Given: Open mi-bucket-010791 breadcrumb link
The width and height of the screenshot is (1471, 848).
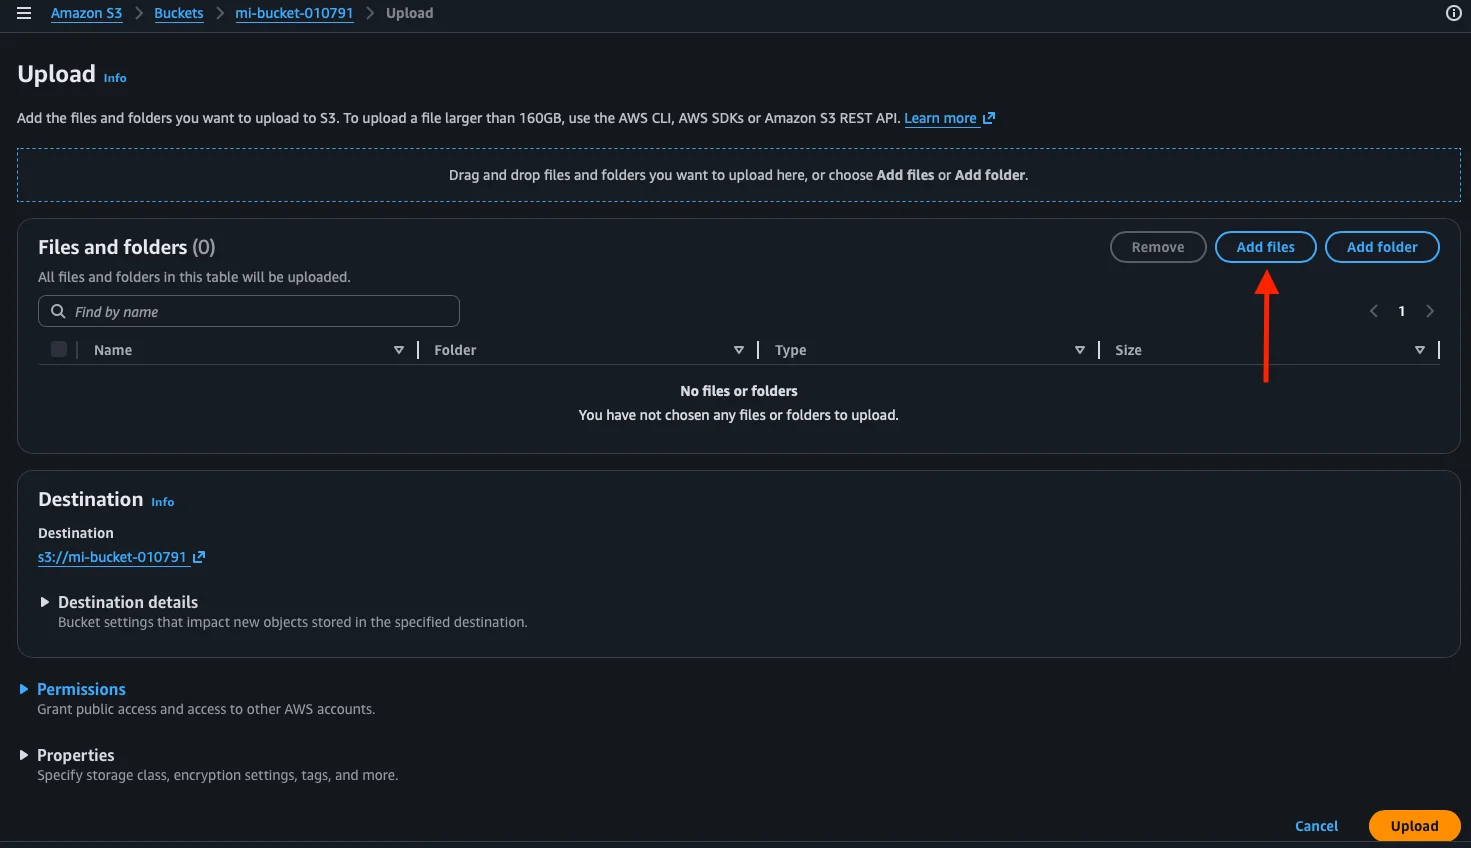Looking at the screenshot, I should click(294, 13).
